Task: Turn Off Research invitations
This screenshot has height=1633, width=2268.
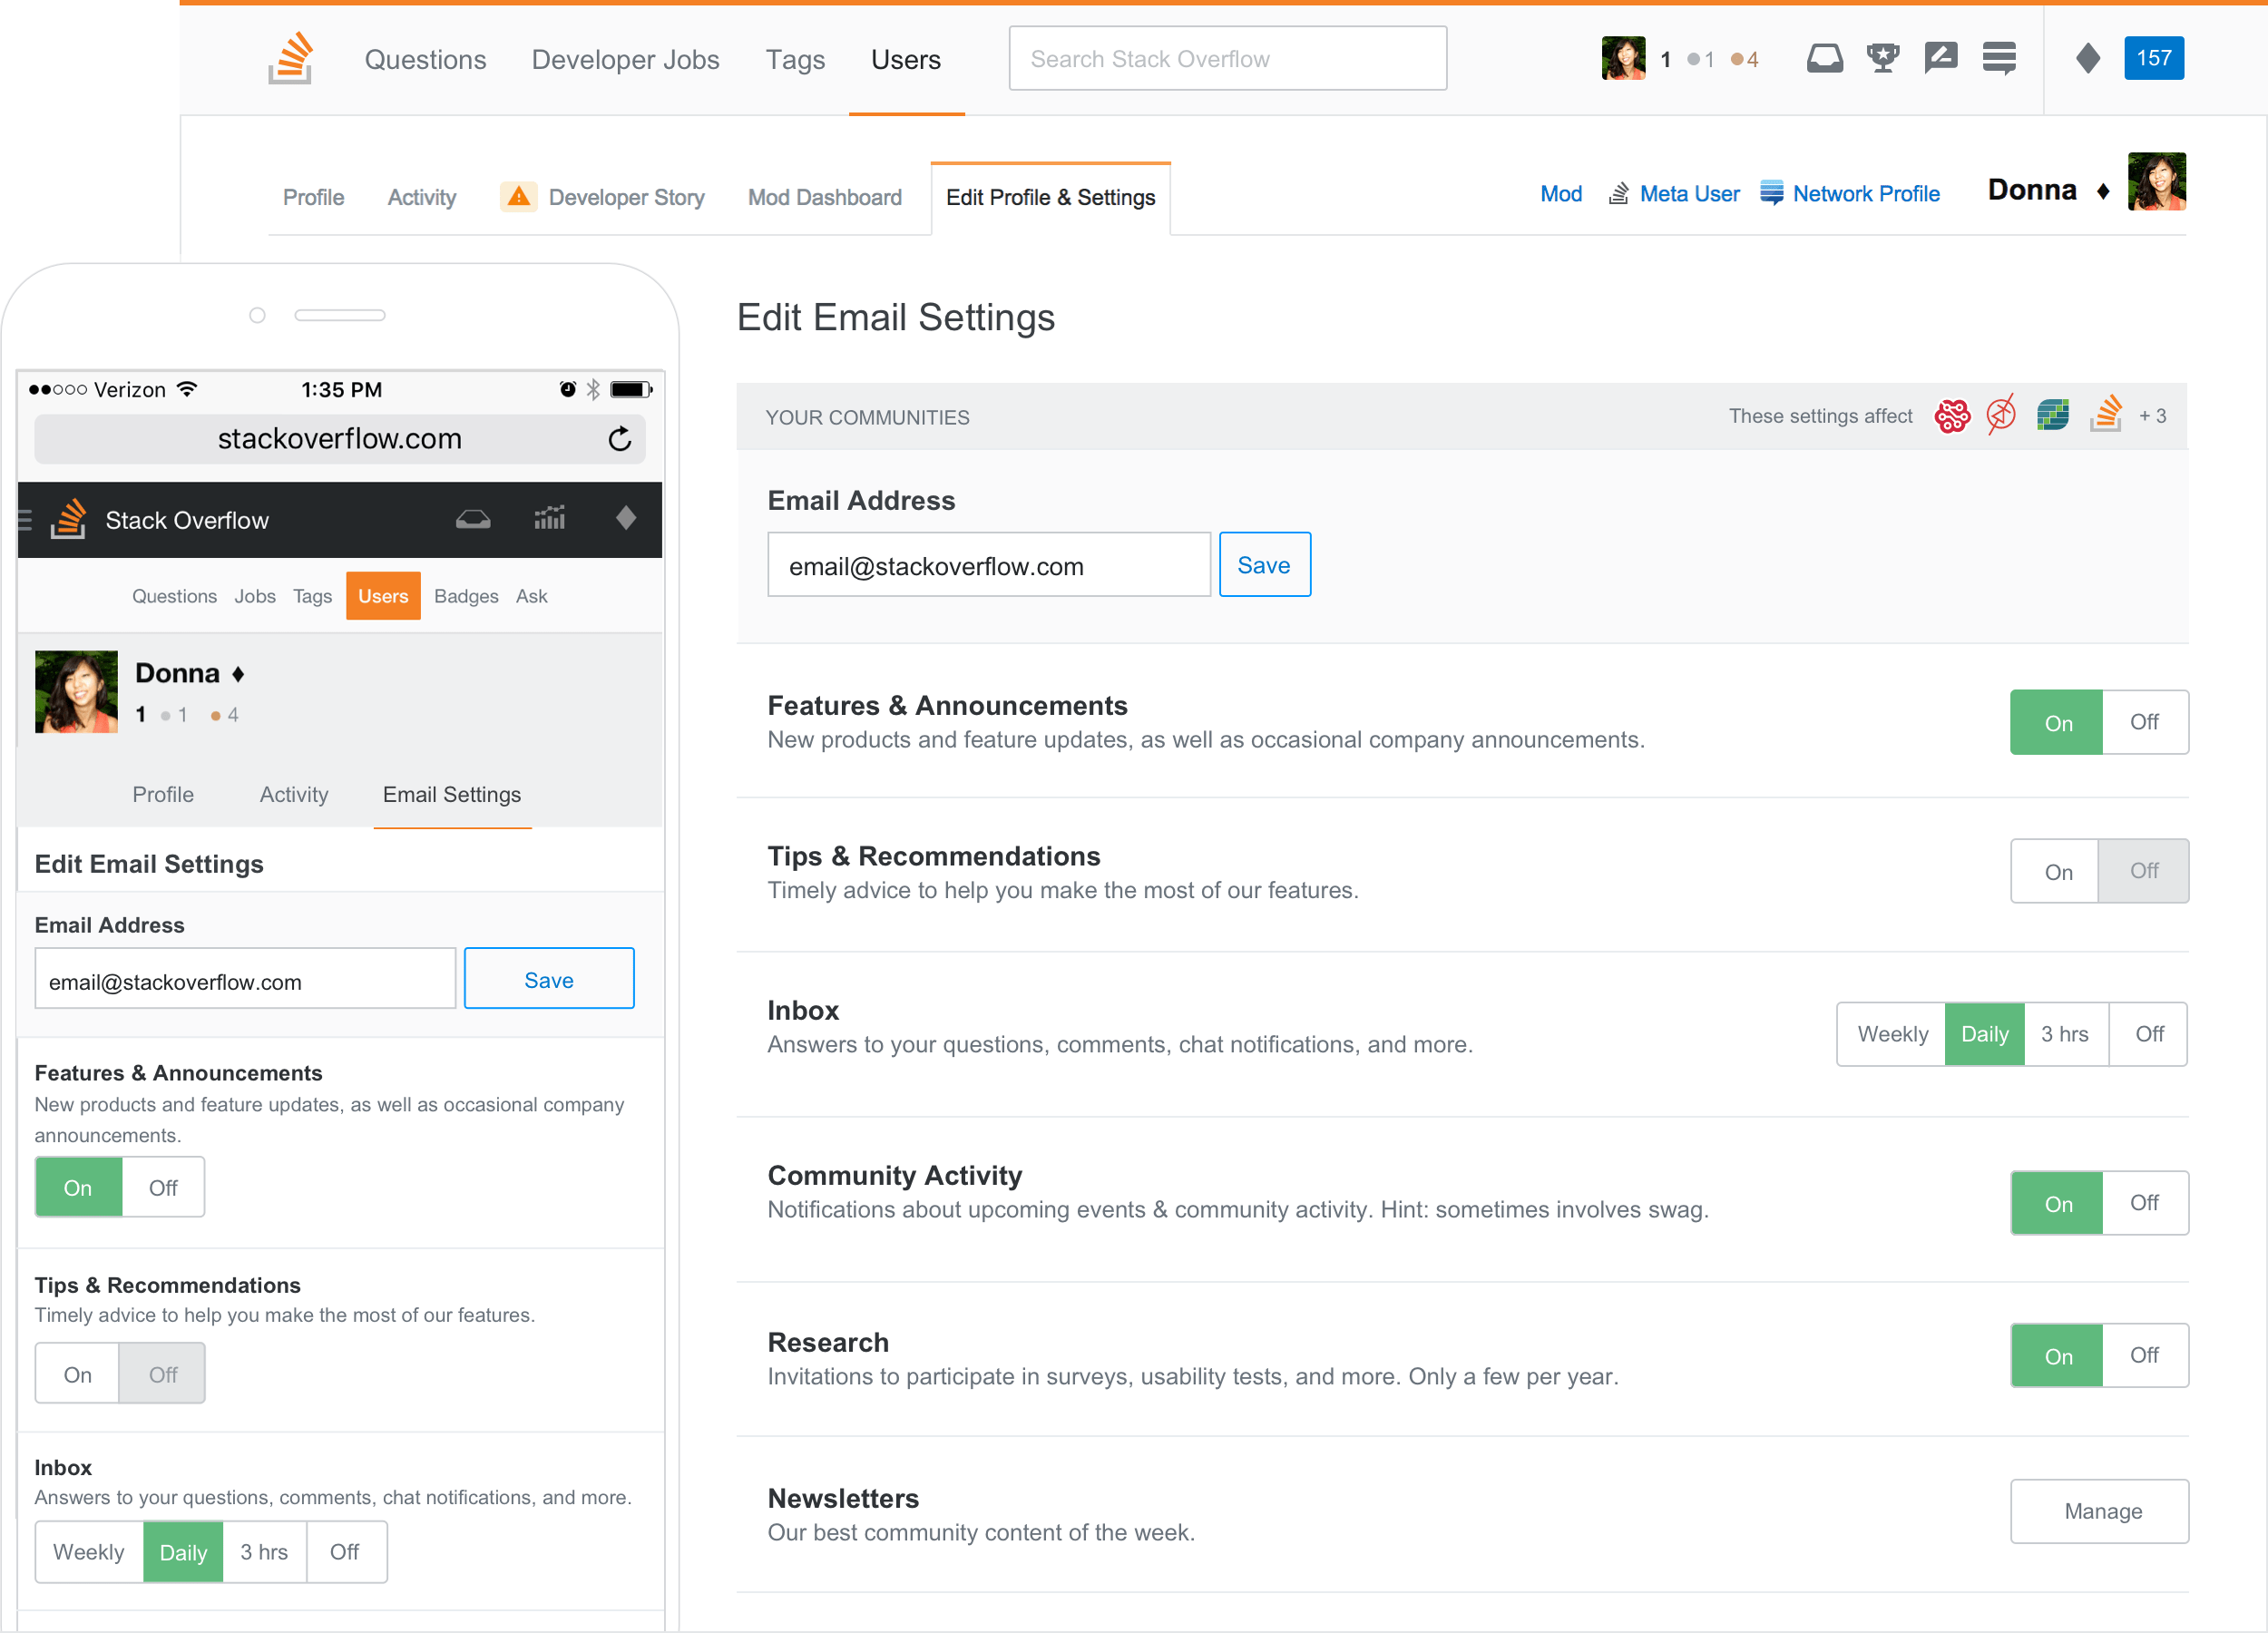Action: (2143, 1355)
